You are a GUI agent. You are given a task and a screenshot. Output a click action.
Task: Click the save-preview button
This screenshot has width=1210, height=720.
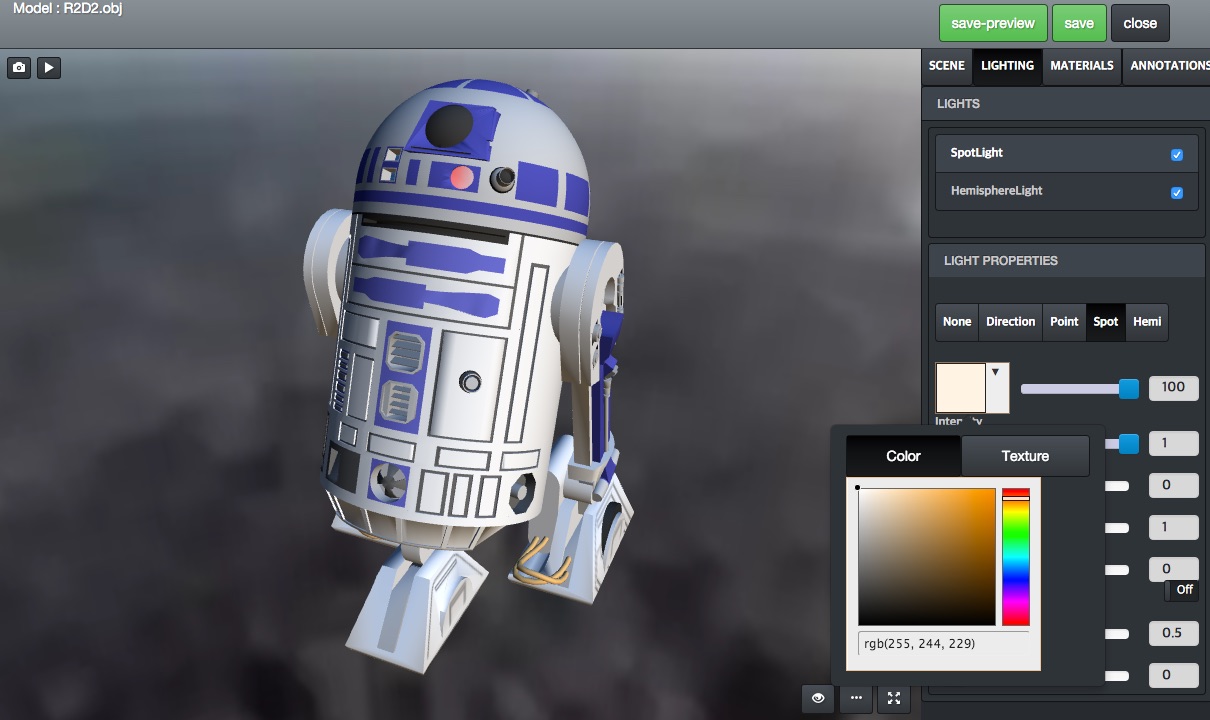coord(993,23)
